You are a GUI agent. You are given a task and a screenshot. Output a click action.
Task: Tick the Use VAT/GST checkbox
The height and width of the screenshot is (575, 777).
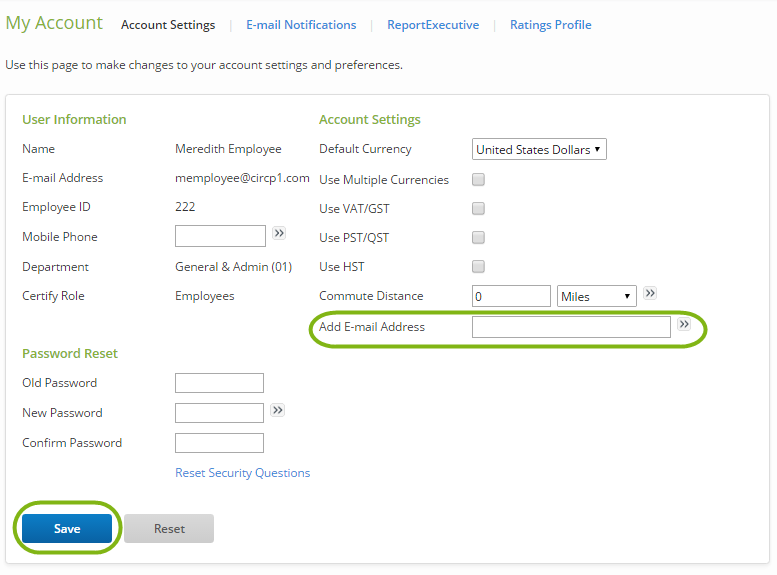478,209
